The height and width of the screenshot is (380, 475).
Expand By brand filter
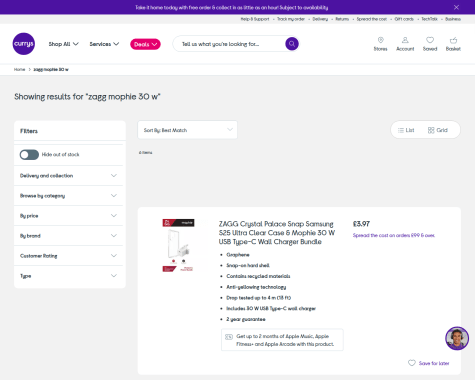(x=68, y=236)
